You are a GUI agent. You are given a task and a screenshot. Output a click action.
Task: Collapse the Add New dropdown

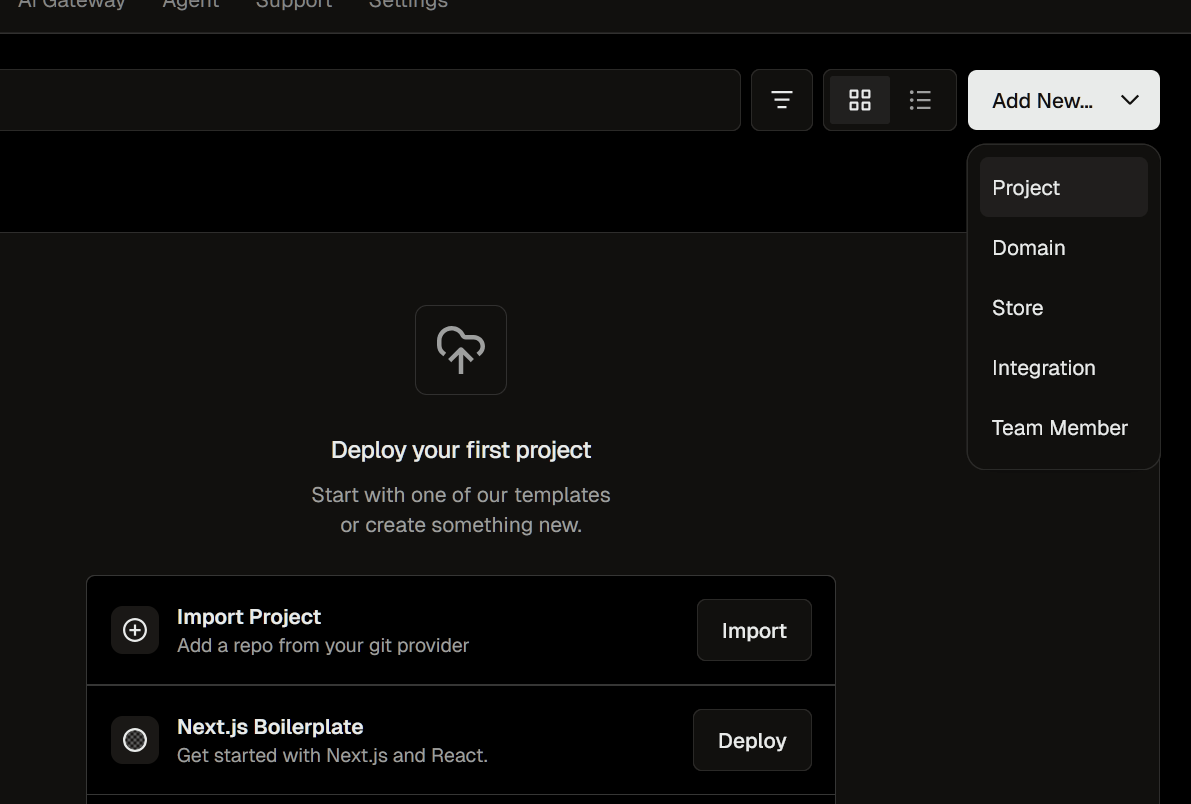1063,100
